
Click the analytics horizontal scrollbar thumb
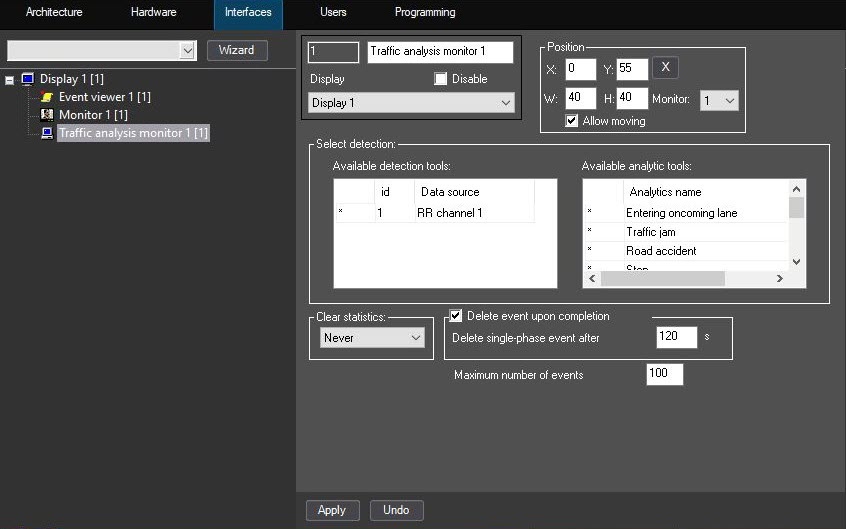663,279
